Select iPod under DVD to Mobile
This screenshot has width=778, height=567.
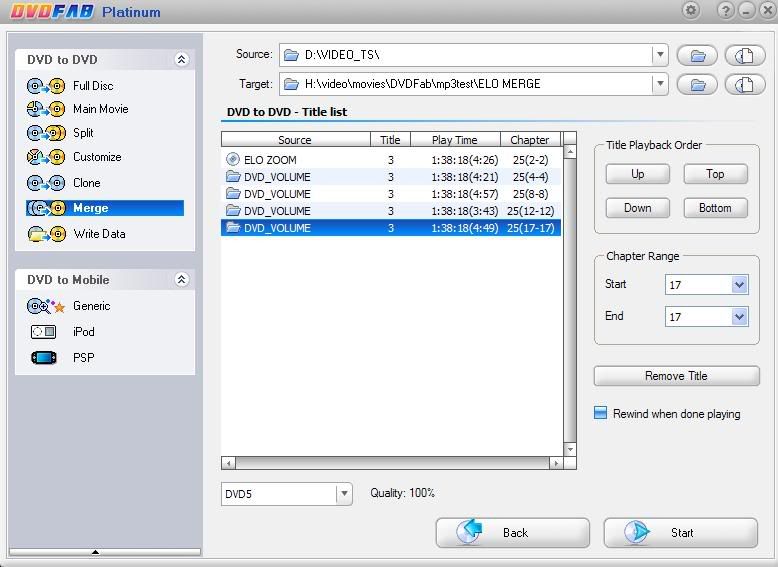coord(83,332)
